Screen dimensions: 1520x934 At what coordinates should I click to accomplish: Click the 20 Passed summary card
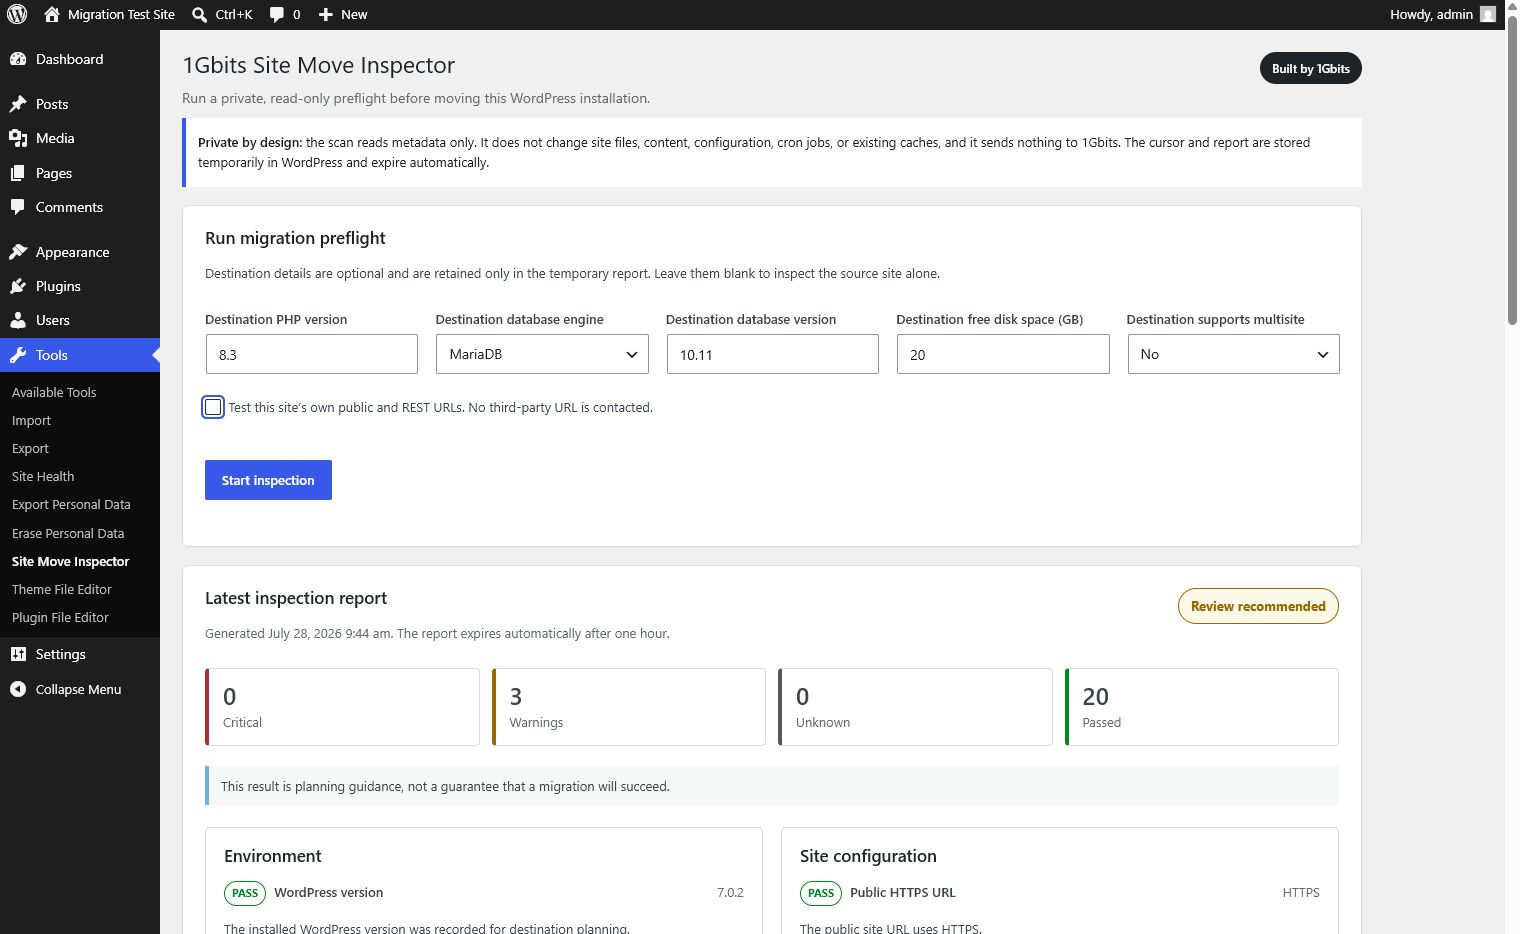click(x=1202, y=707)
